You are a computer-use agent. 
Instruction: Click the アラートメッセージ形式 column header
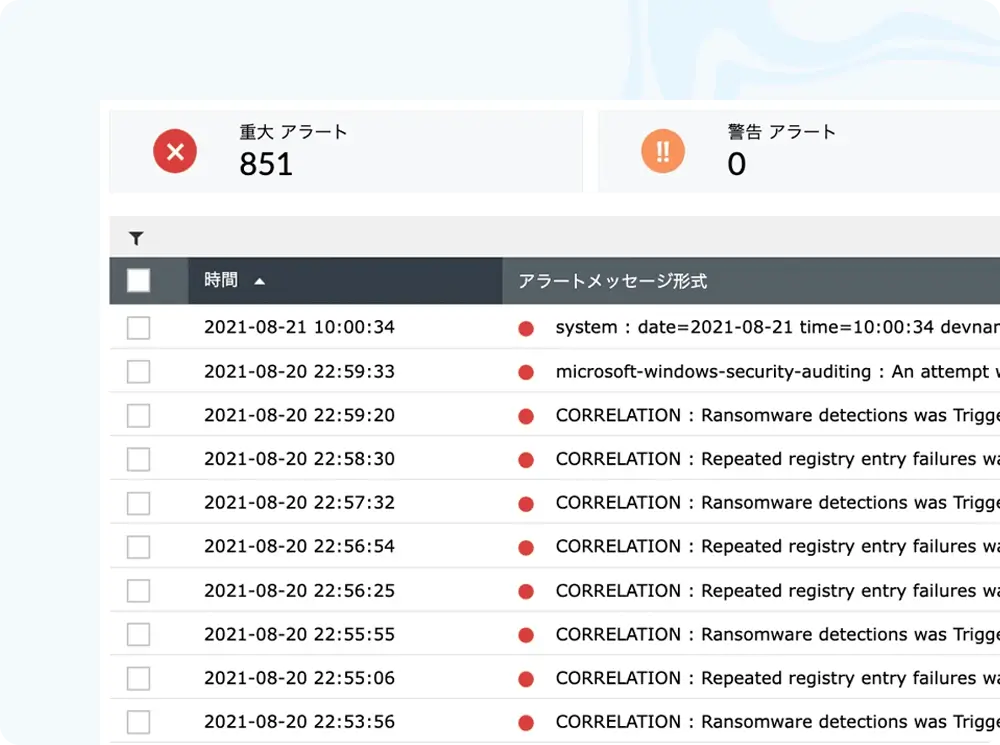[751, 281]
